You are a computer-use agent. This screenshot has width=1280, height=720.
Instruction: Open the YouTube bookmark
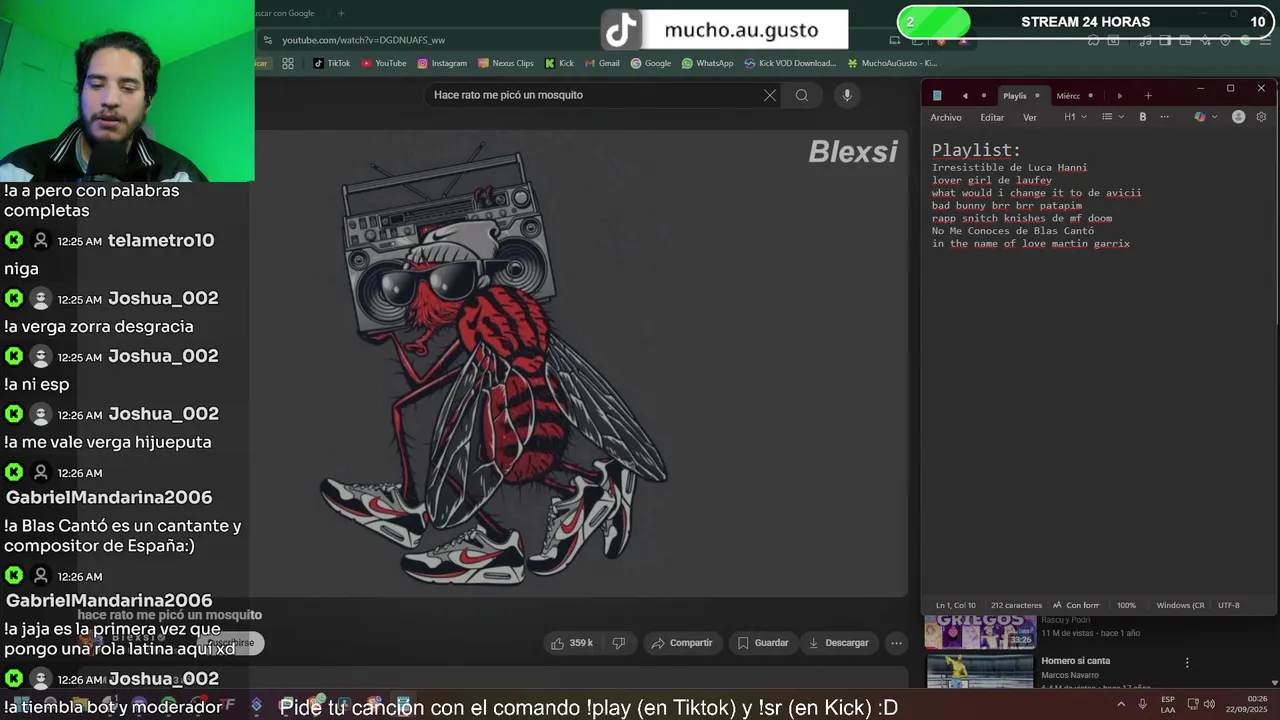pyautogui.click(x=384, y=63)
